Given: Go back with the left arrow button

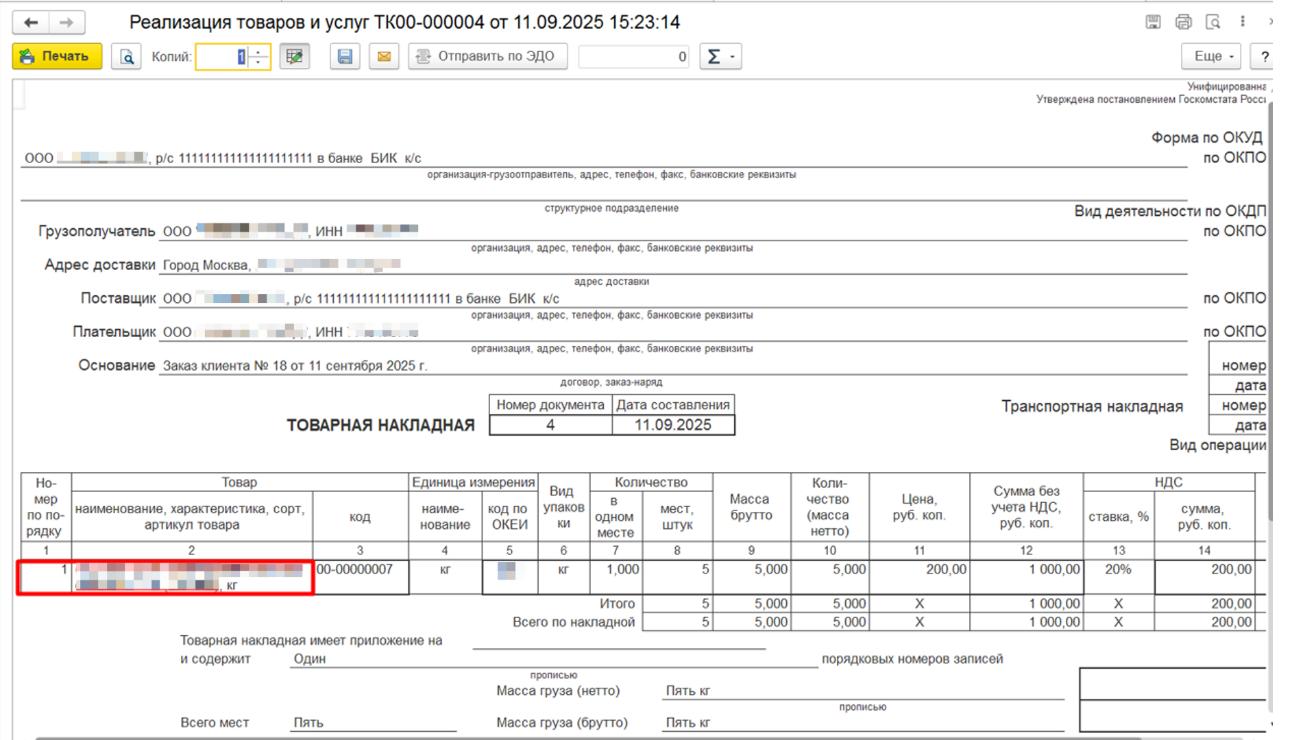Looking at the screenshot, I should pos(30,22).
